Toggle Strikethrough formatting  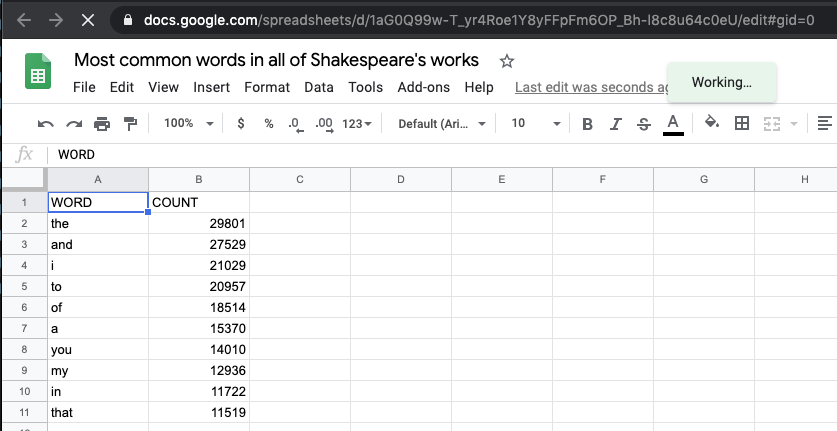click(x=644, y=124)
